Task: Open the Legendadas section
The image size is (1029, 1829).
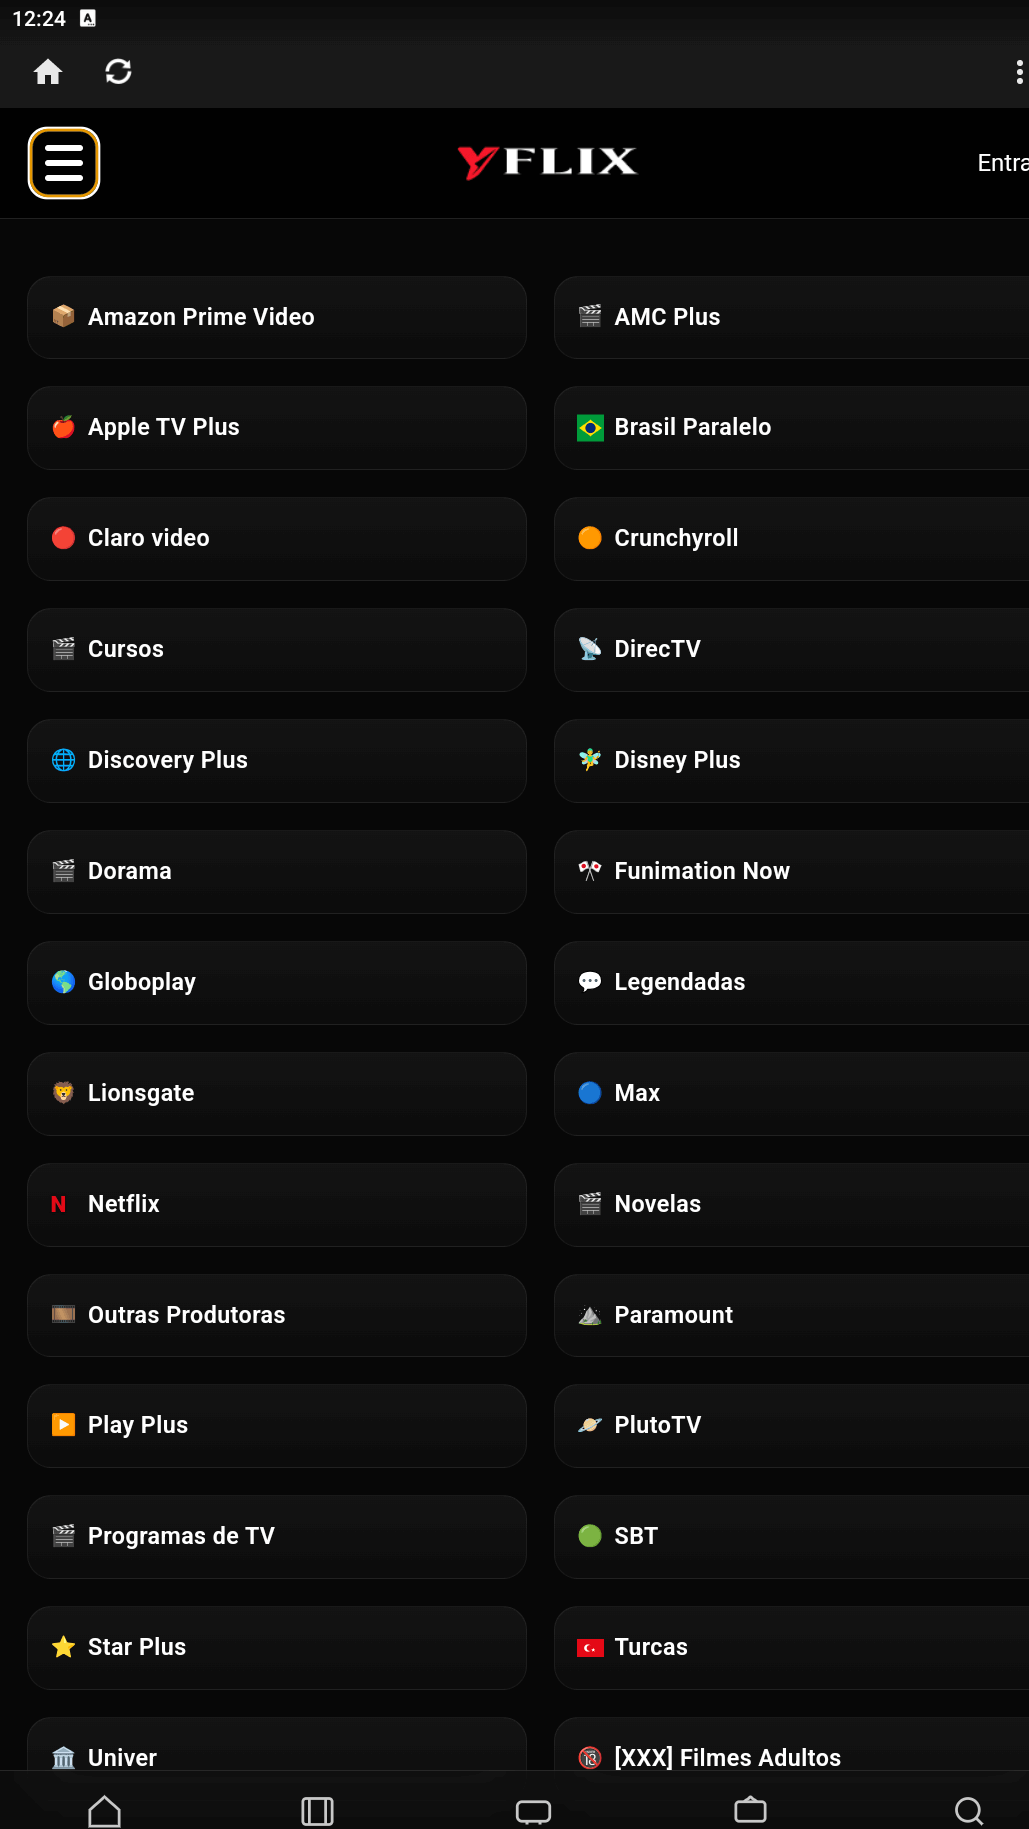Action: click(x=790, y=982)
